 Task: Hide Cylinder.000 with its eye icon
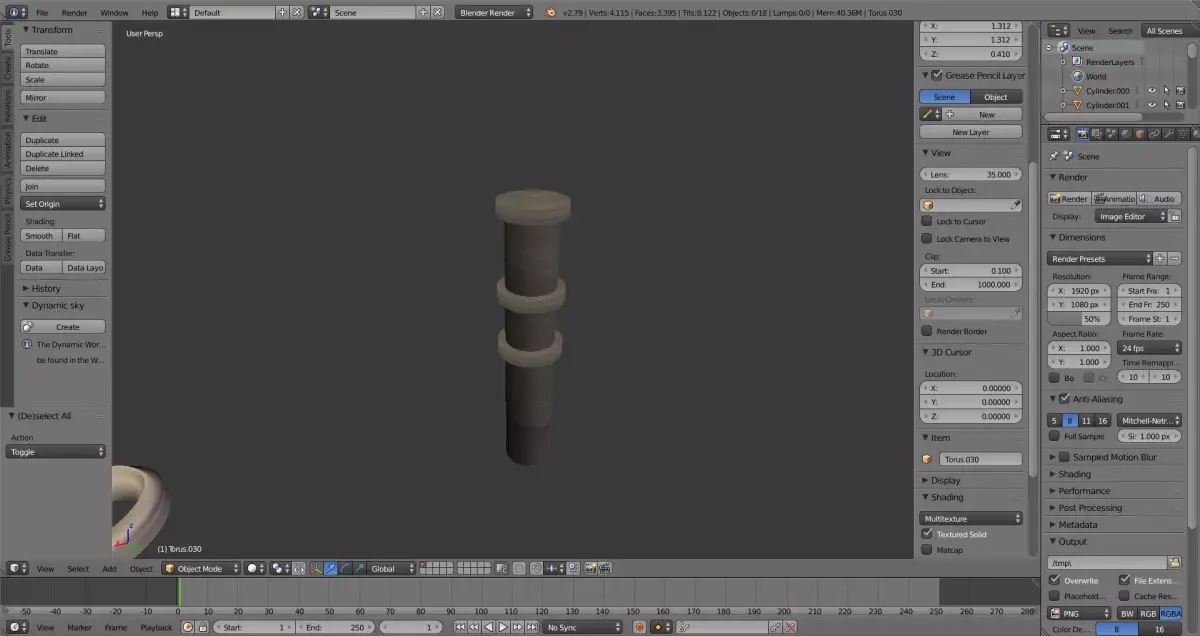coord(1152,91)
